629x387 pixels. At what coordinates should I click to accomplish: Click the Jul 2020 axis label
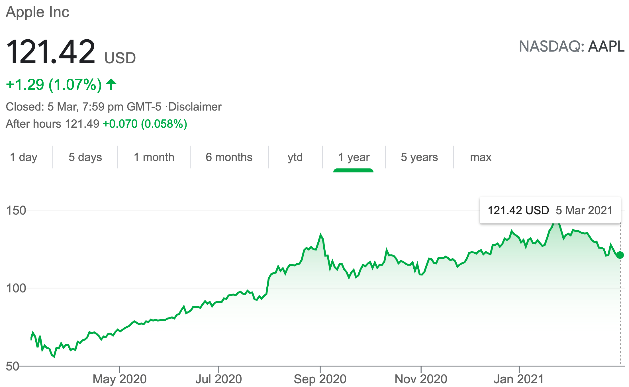[x=219, y=379]
